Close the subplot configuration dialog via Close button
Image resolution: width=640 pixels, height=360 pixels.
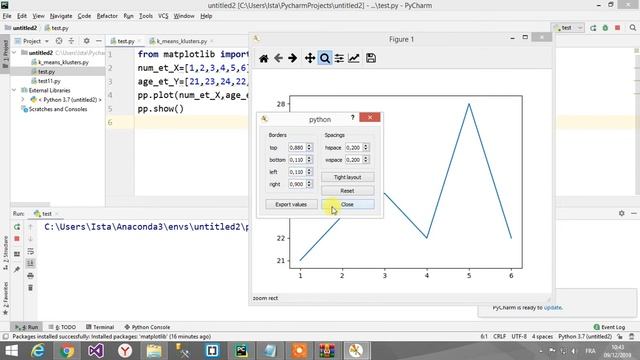(x=347, y=204)
